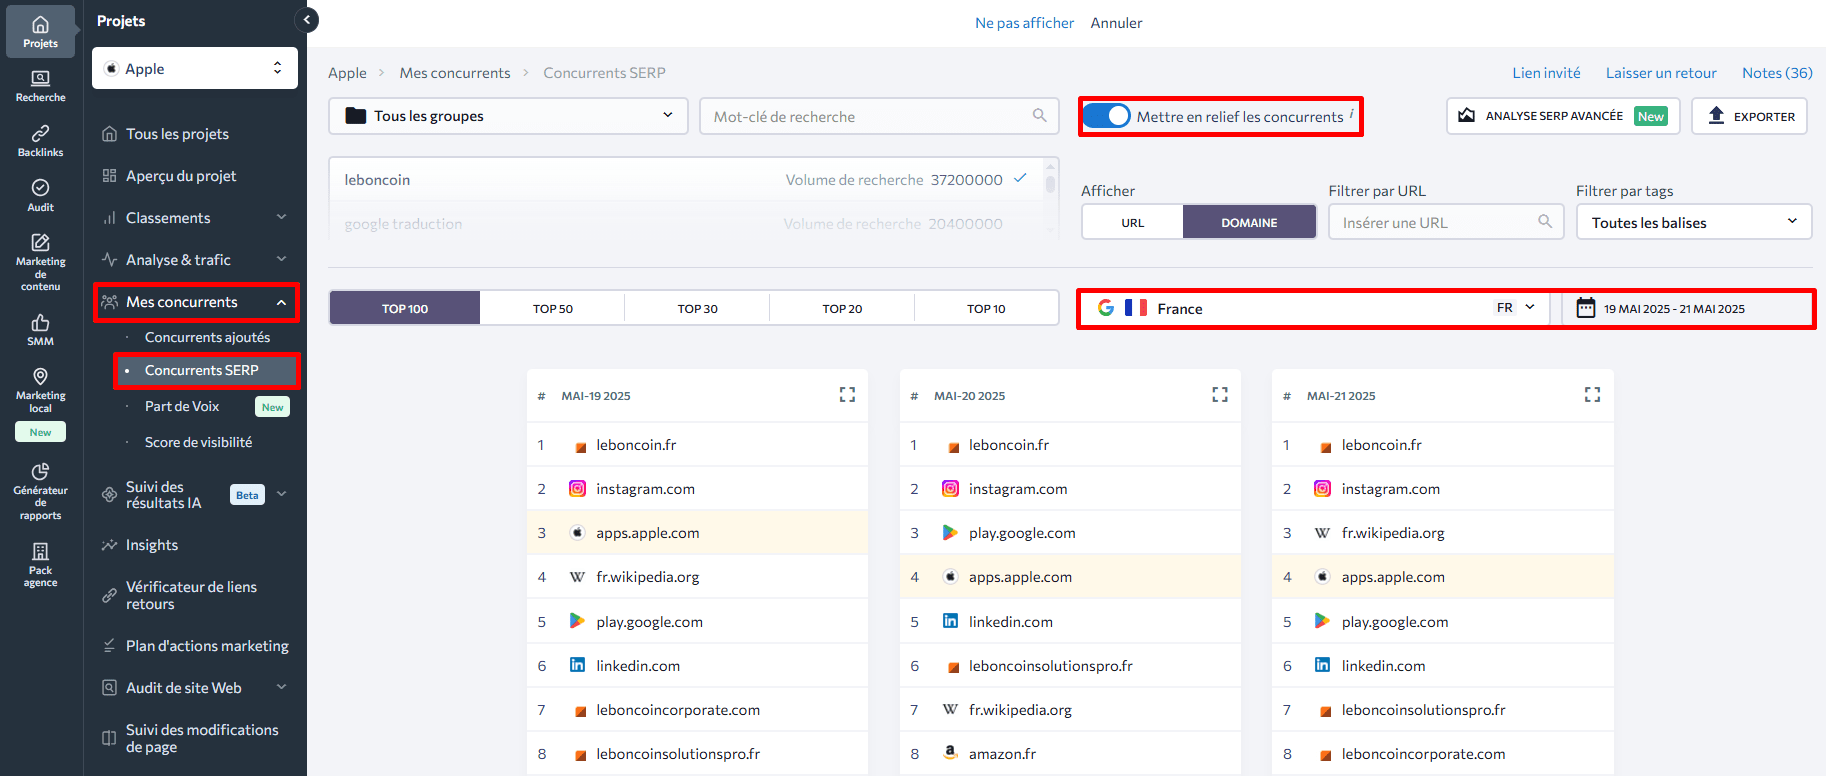Collapse the sidebar with arrow button
This screenshot has width=1826, height=776.
307,19
